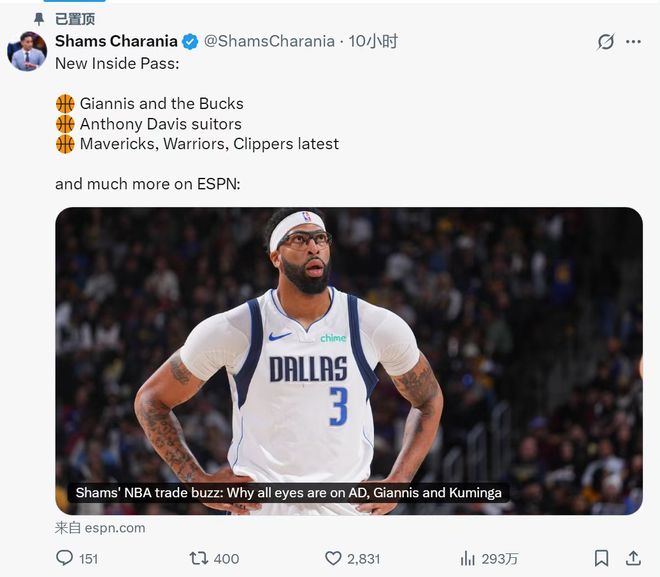Open the Anthony Davis Dallas article image
Viewport: 660px width, 577px height.
pos(348,340)
